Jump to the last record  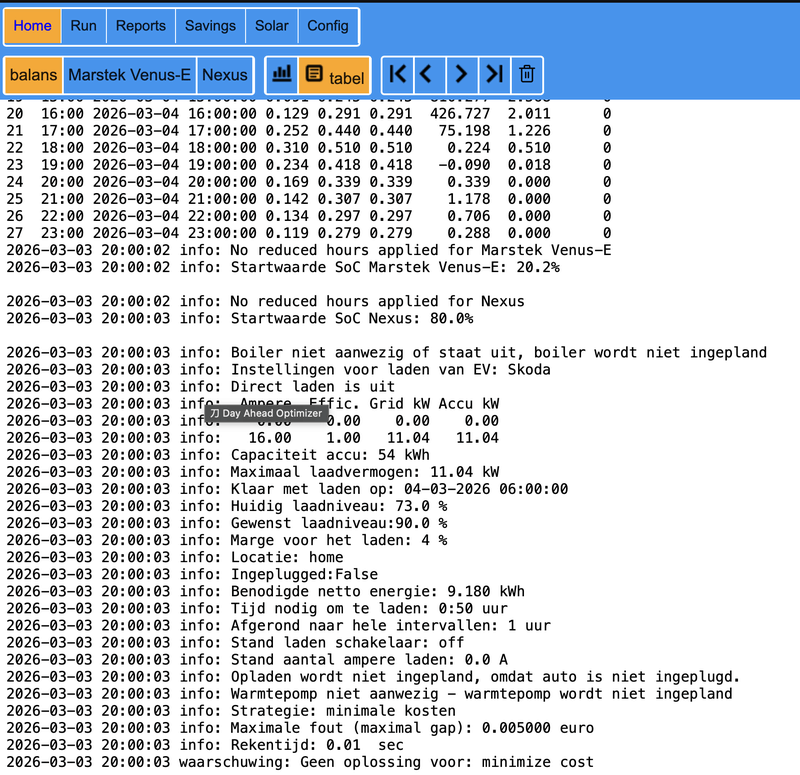[493, 74]
